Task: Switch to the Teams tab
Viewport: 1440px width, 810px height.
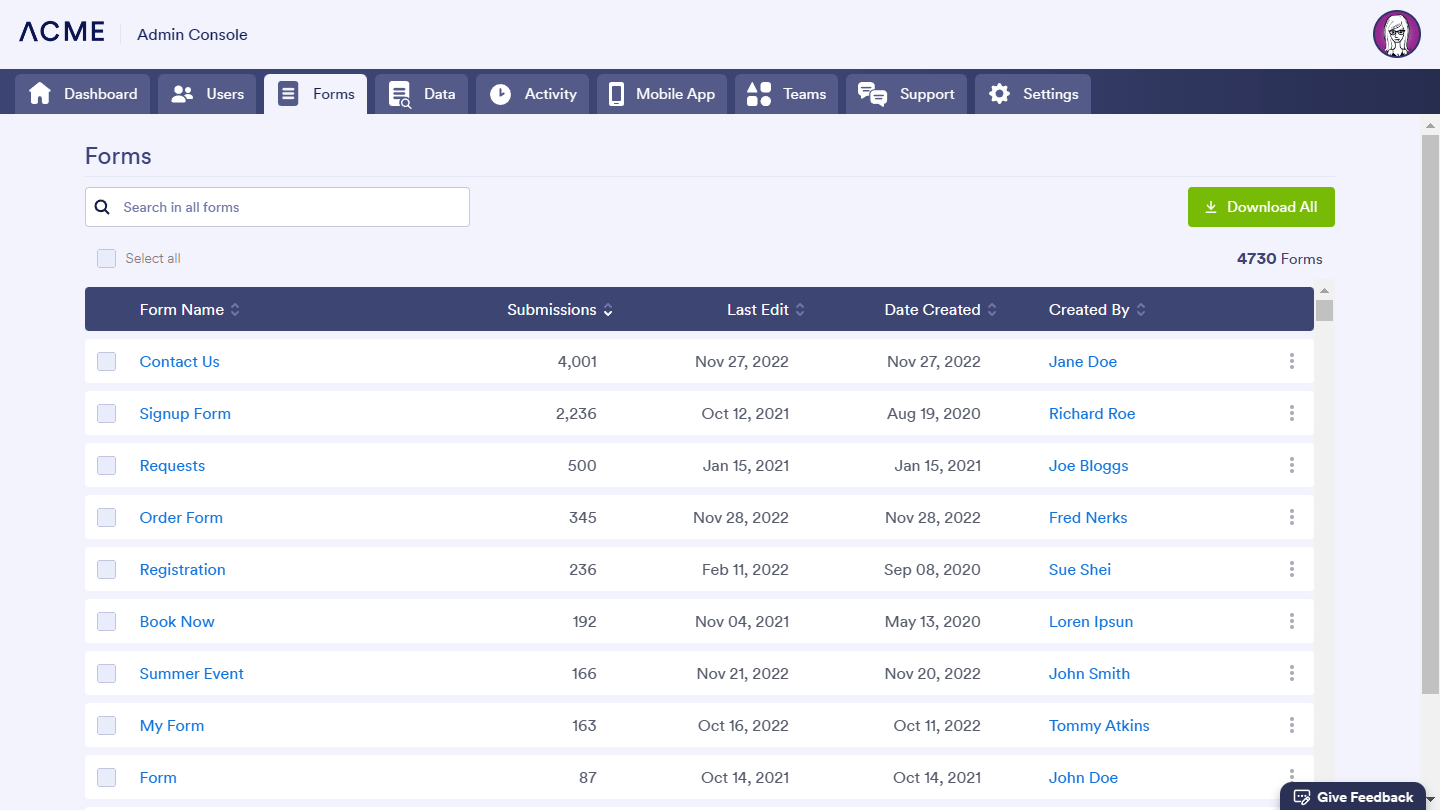Action: (x=786, y=94)
